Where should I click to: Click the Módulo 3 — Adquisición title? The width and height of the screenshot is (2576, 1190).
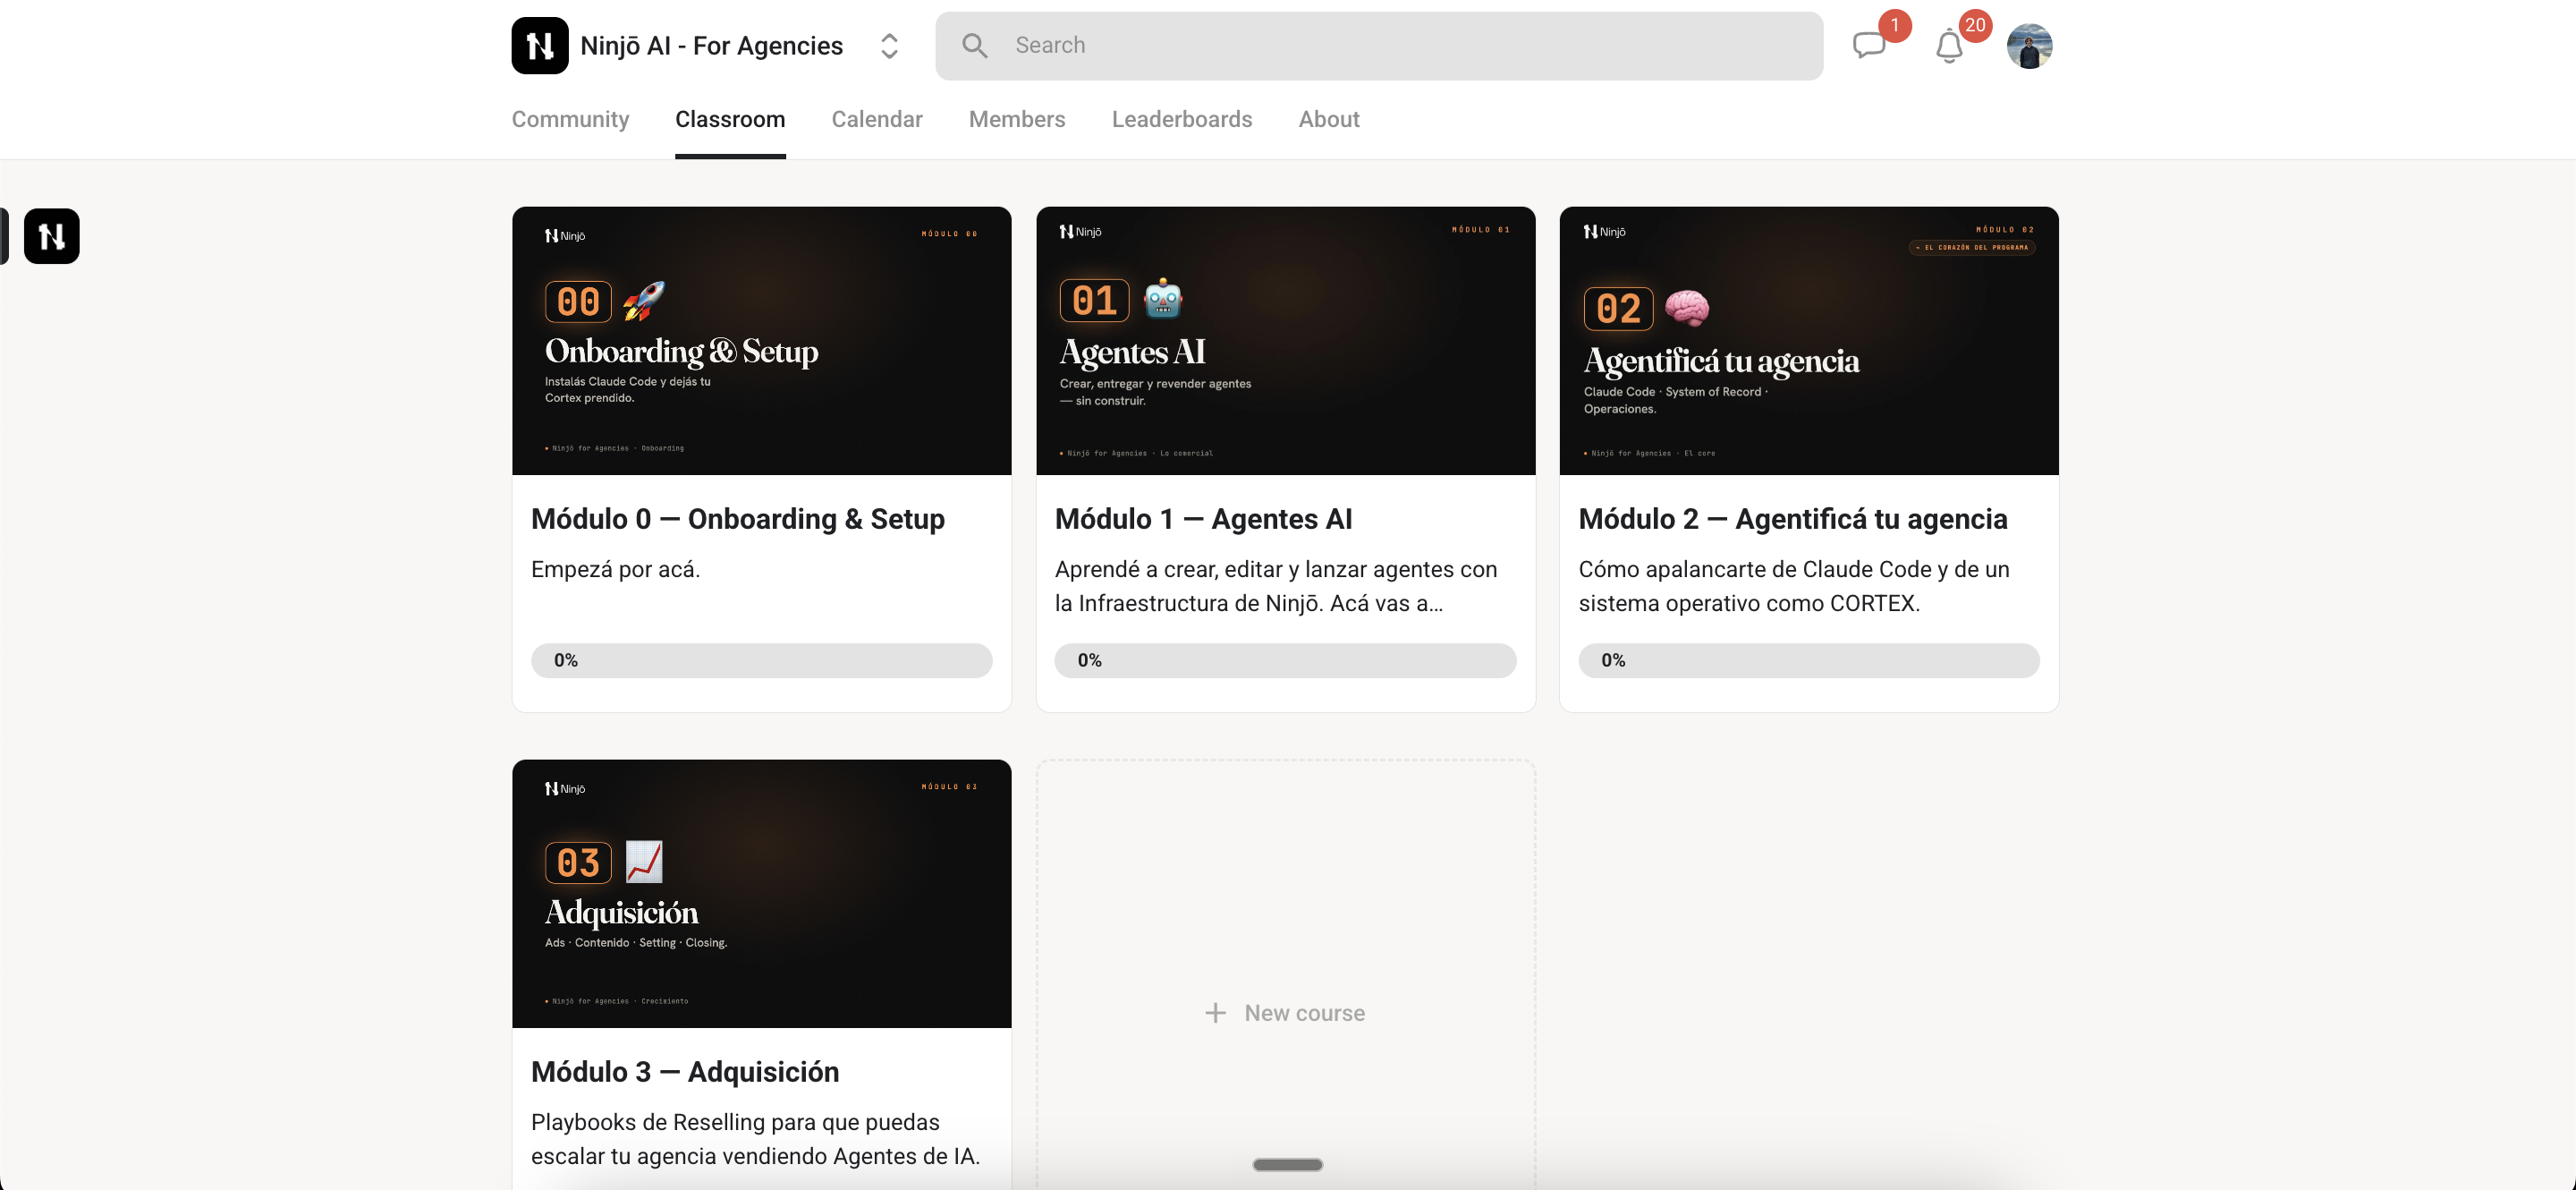pyautogui.click(x=685, y=1072)
